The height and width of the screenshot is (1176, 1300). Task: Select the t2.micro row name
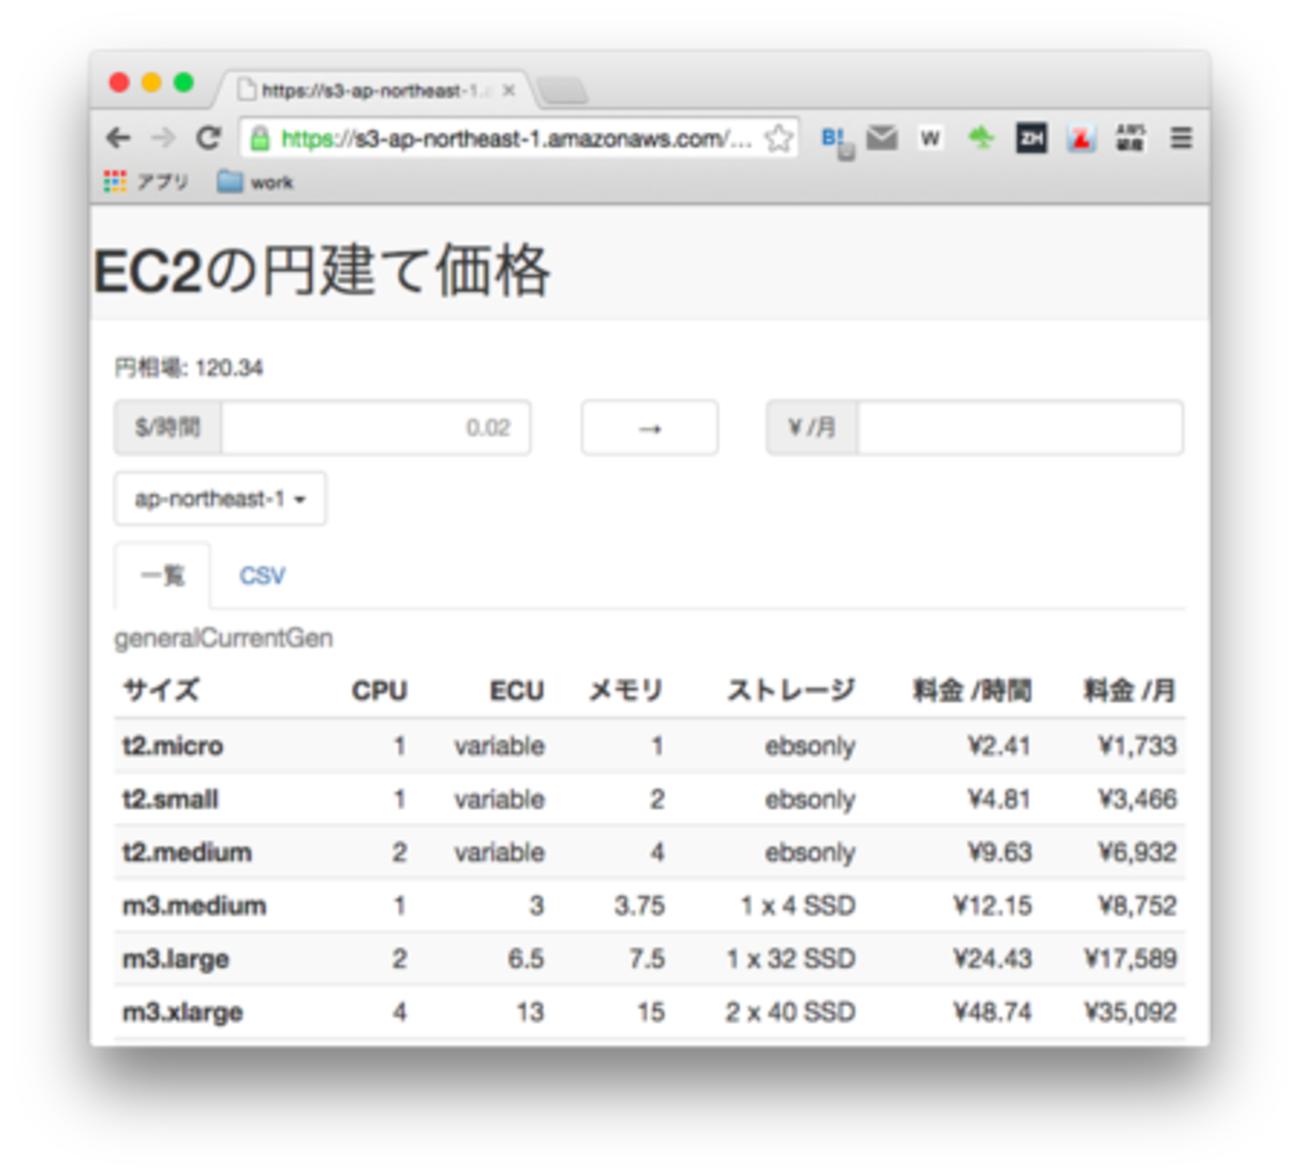(x=173, y=746)
